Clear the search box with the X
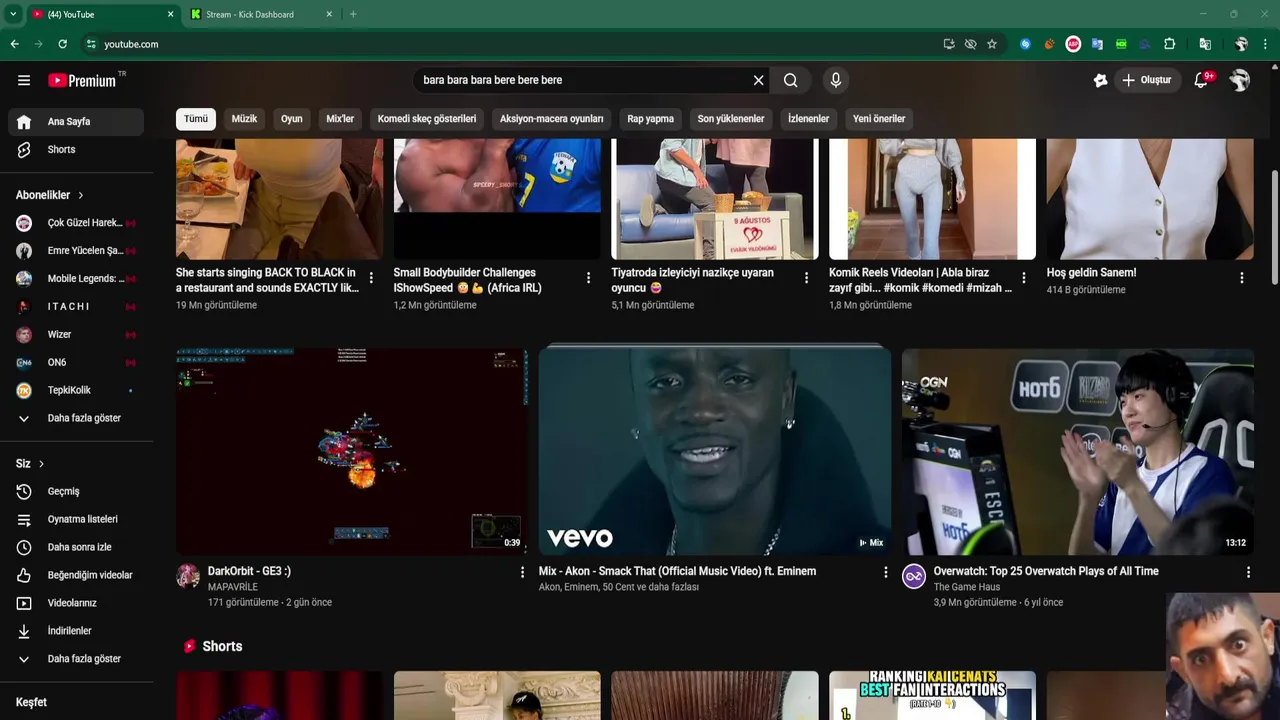Screen dimensions: 1280x720 (758, 80)
